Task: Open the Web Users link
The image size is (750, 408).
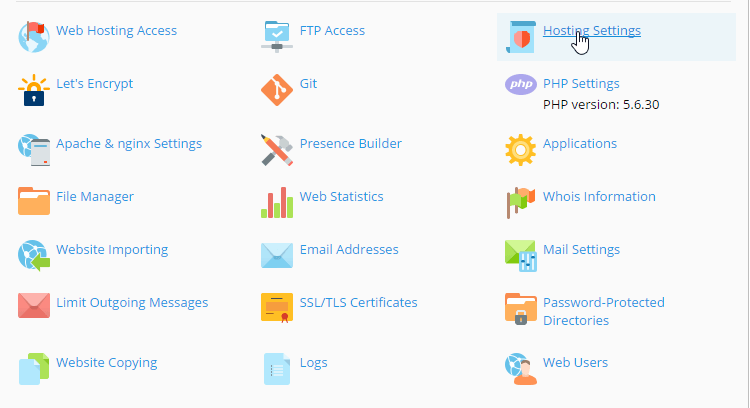Action: (x=575, y=363)
